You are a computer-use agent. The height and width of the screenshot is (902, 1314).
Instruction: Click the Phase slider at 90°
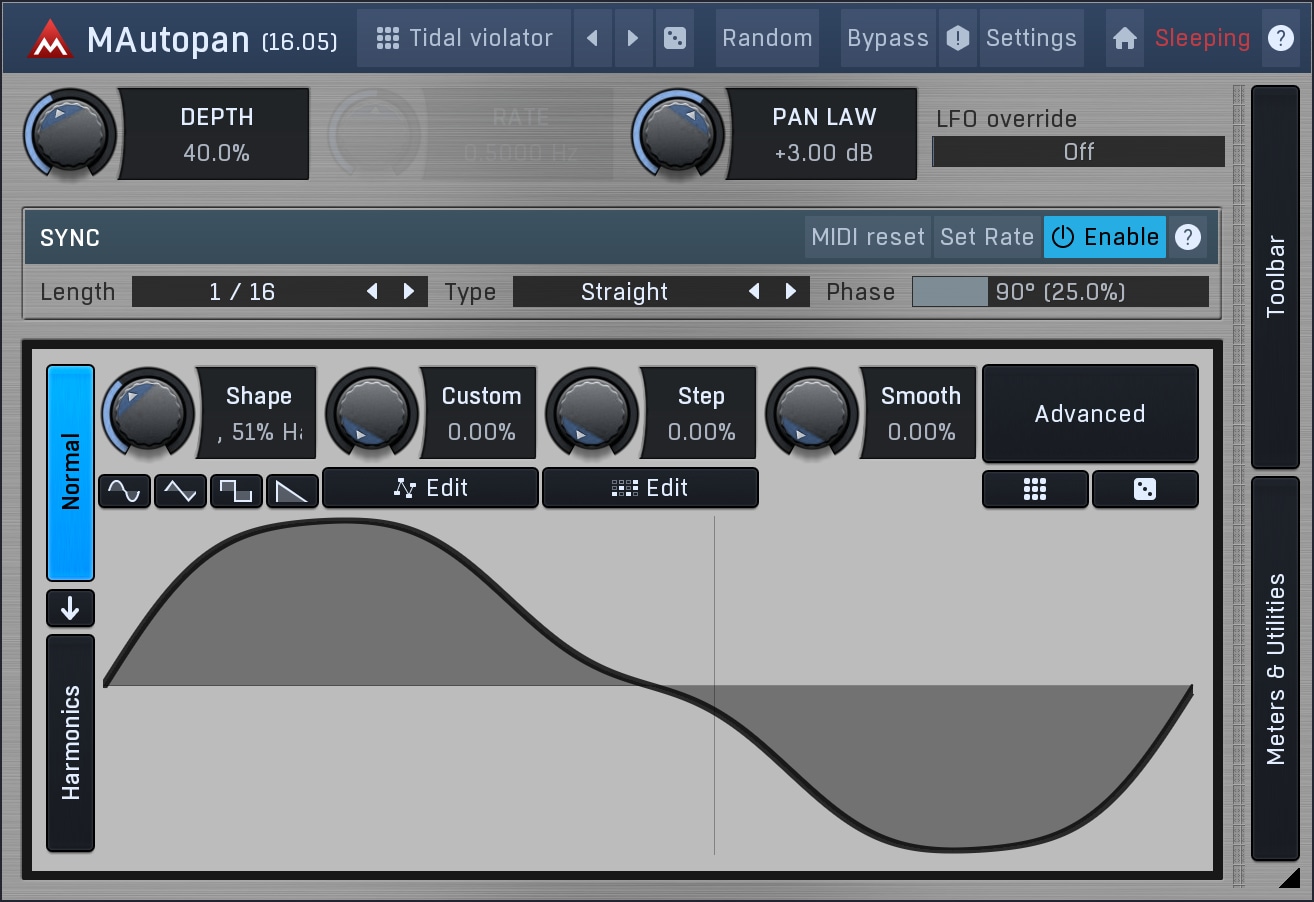1060,292
